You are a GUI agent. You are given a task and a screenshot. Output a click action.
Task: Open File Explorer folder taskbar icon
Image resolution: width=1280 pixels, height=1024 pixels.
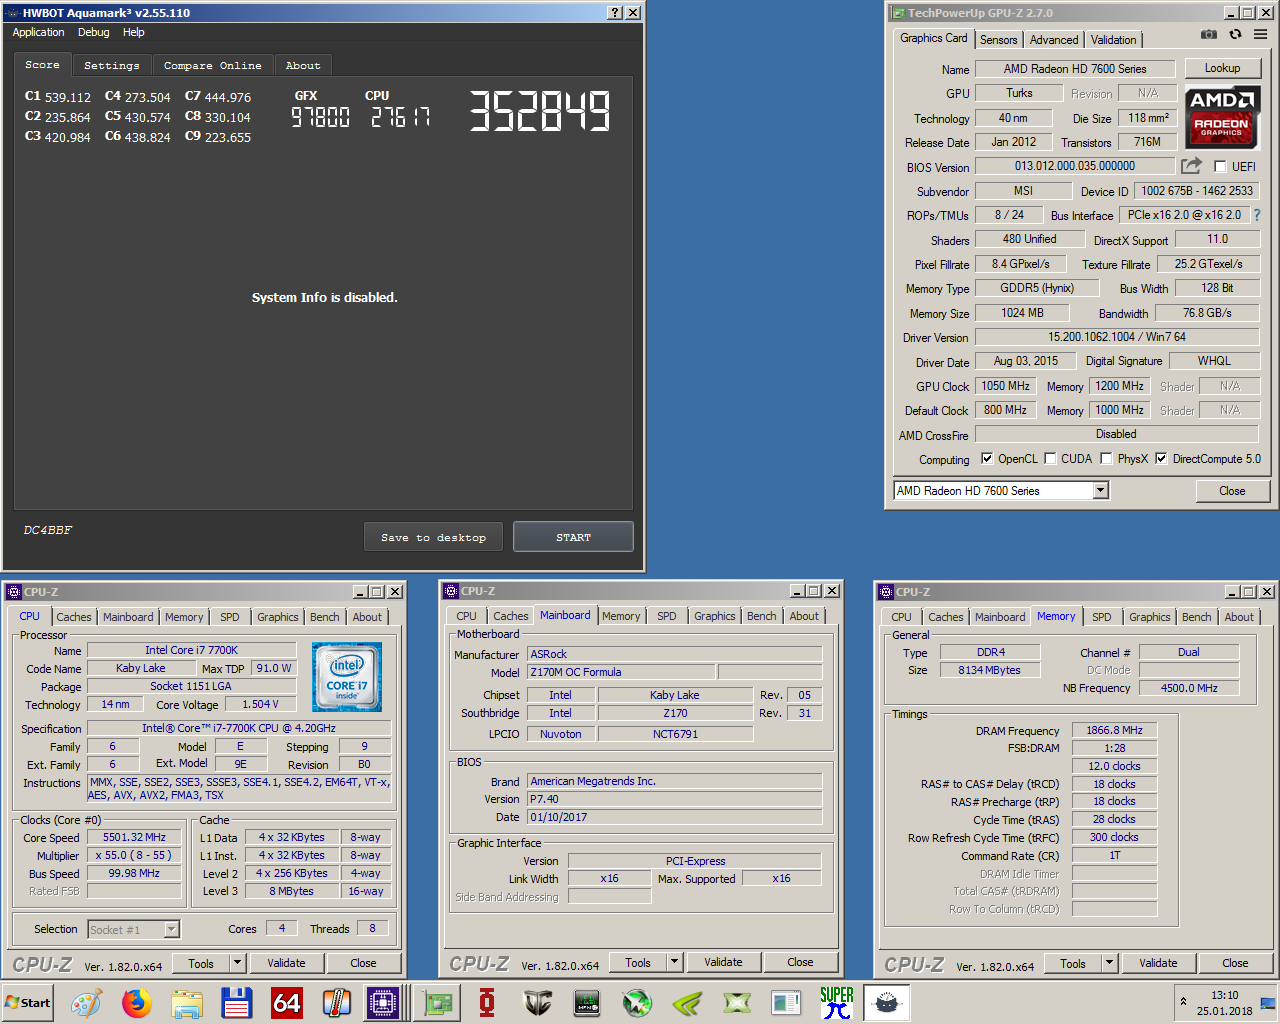pos(187,1003)
